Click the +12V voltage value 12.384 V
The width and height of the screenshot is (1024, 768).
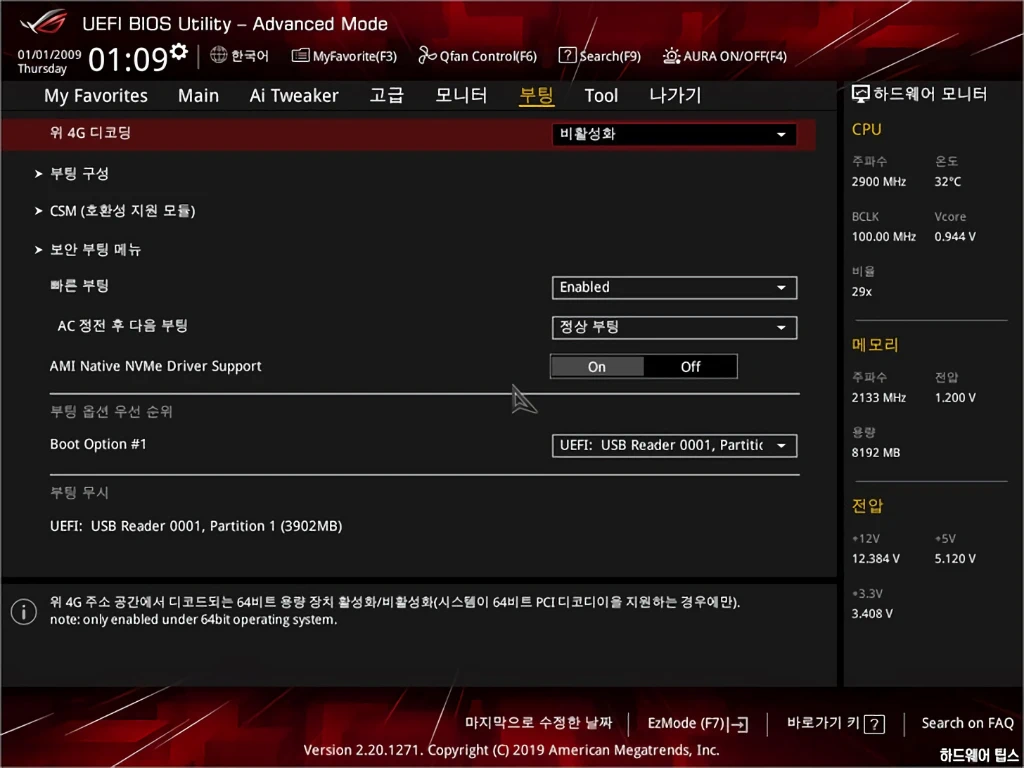pyautogui.click(x=876, y=559)
